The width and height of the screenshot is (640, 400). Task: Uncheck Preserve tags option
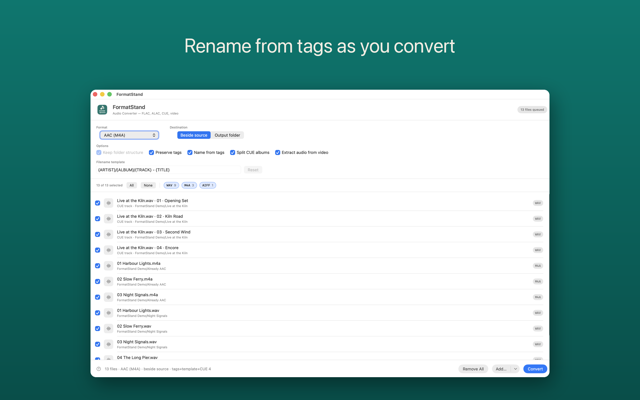151,153
